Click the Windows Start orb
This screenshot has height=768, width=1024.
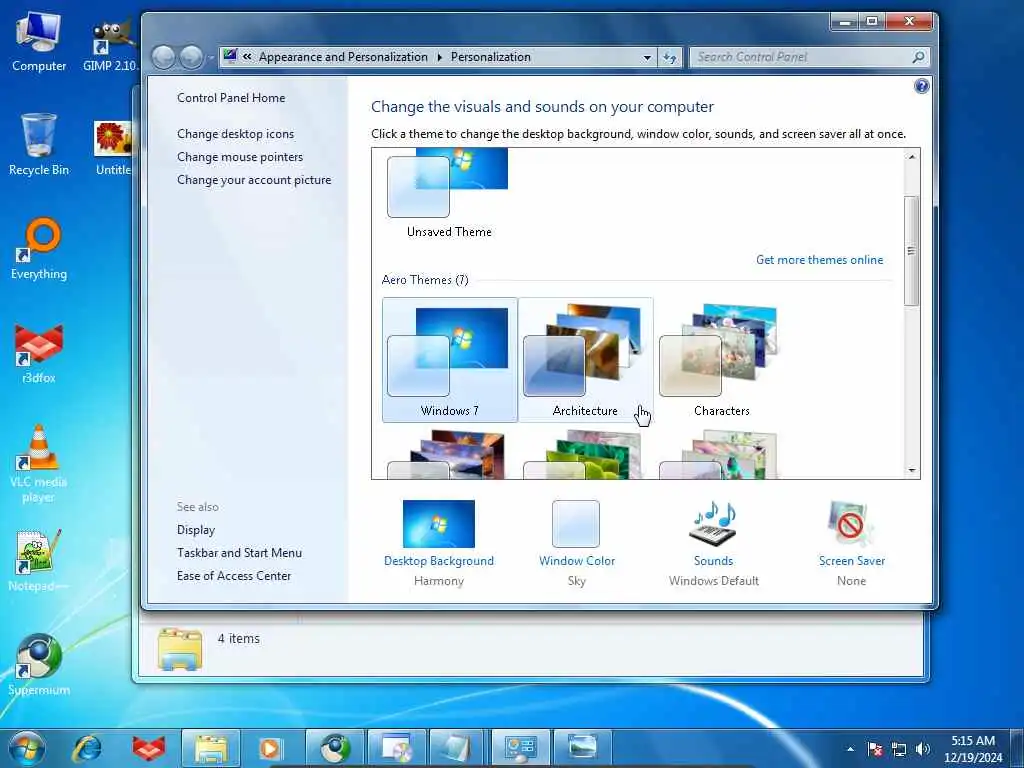click(x=27, y=748)
